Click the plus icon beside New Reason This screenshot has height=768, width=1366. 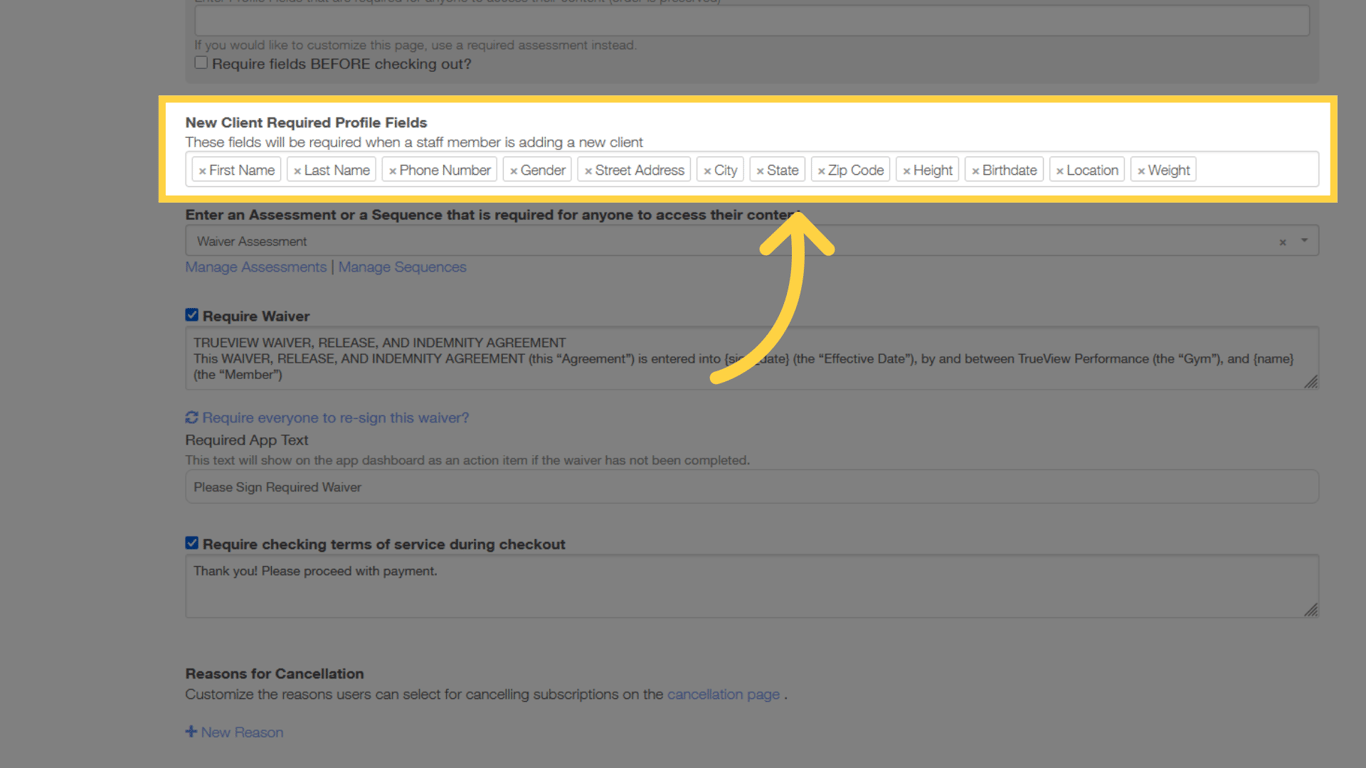(x=191, y=731)
